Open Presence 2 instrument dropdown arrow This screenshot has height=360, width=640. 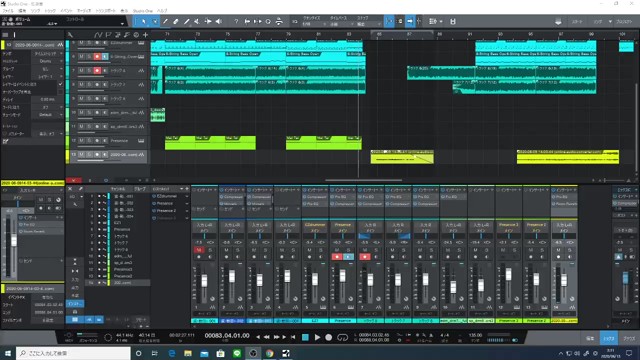click(x=187, y=211)
